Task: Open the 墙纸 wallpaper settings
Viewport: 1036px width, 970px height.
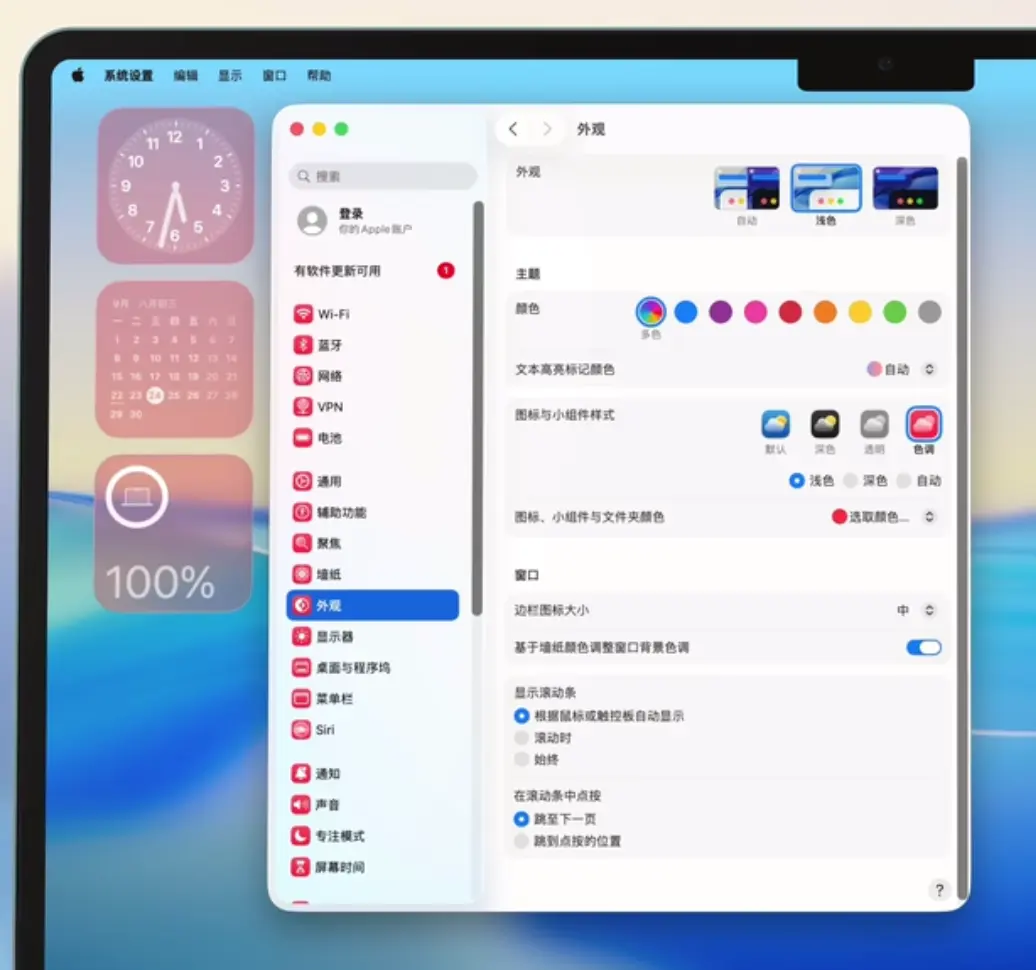Action: 329,574
